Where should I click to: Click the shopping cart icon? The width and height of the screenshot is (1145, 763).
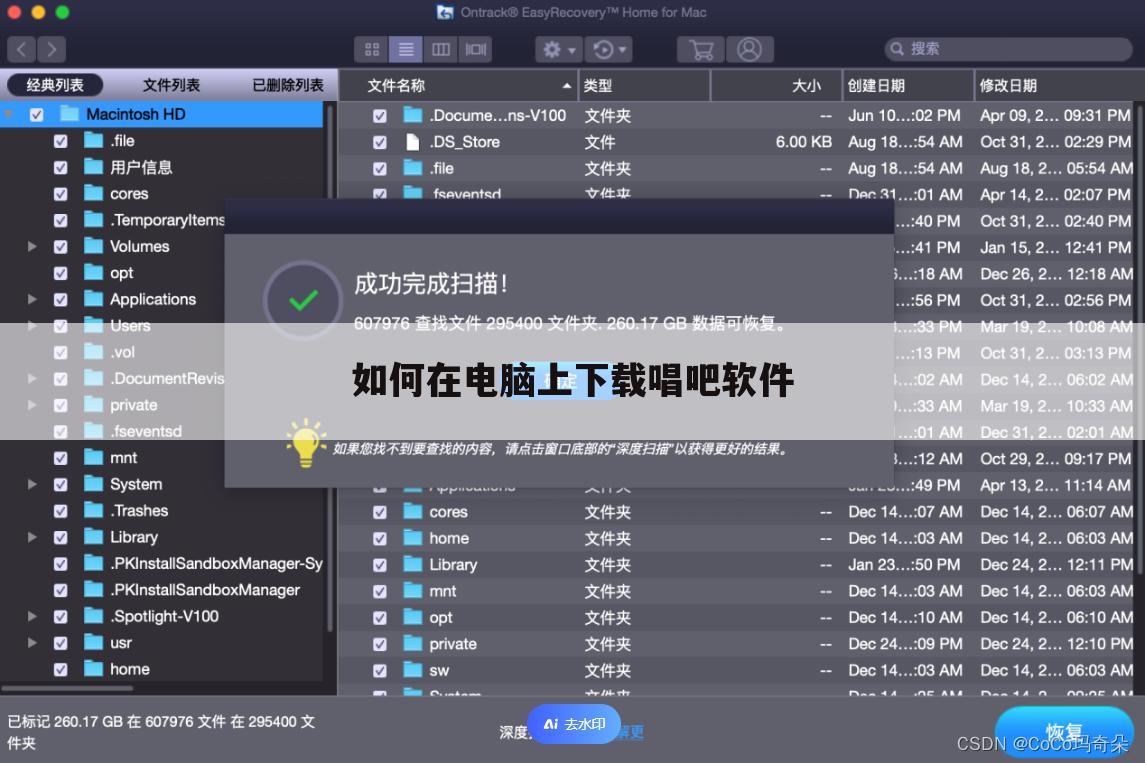701,49
